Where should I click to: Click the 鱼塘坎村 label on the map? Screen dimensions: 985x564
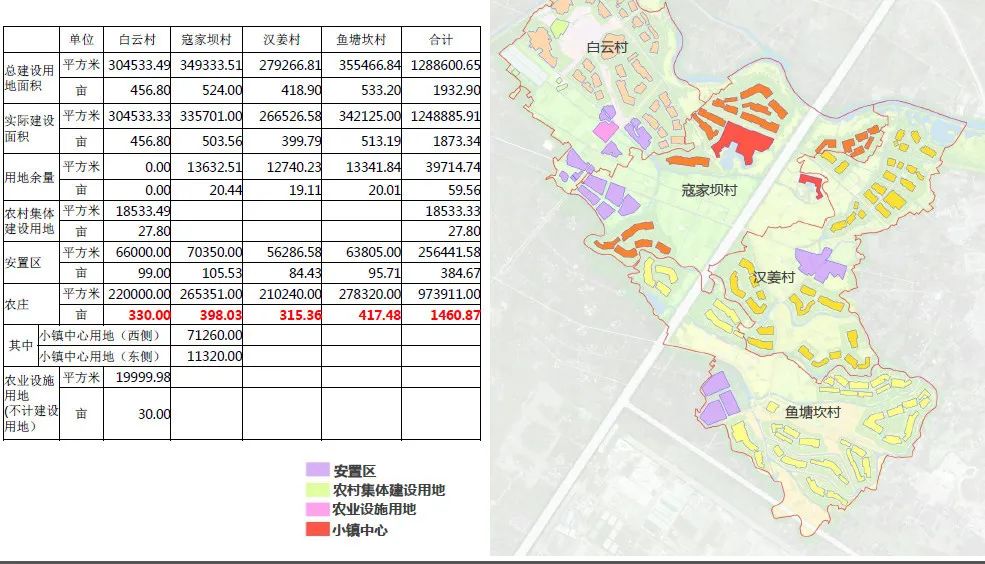(811, 412)
